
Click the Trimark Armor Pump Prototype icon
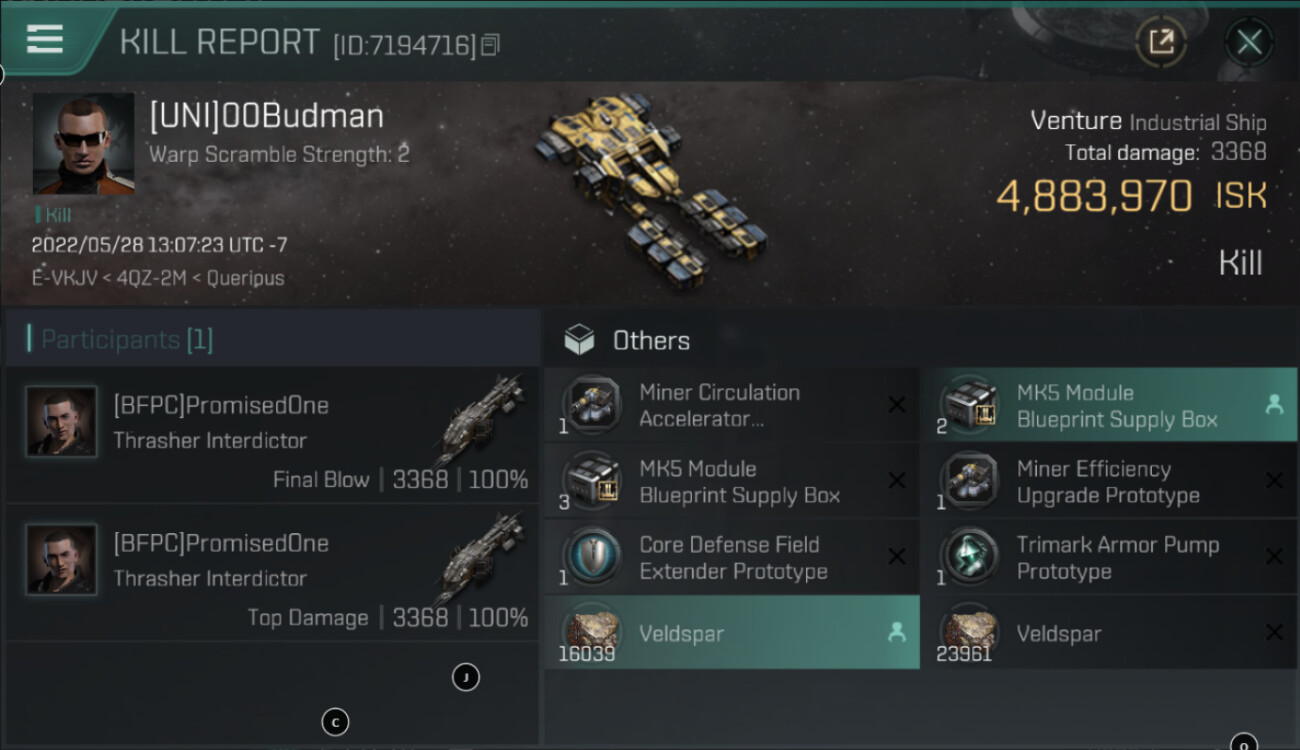(969, 557)
